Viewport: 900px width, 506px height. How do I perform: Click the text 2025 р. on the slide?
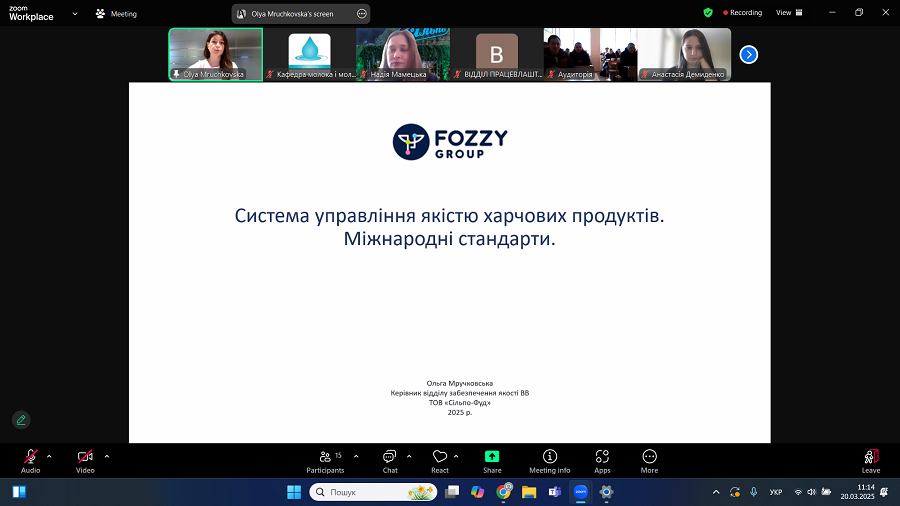pos(460,412)
